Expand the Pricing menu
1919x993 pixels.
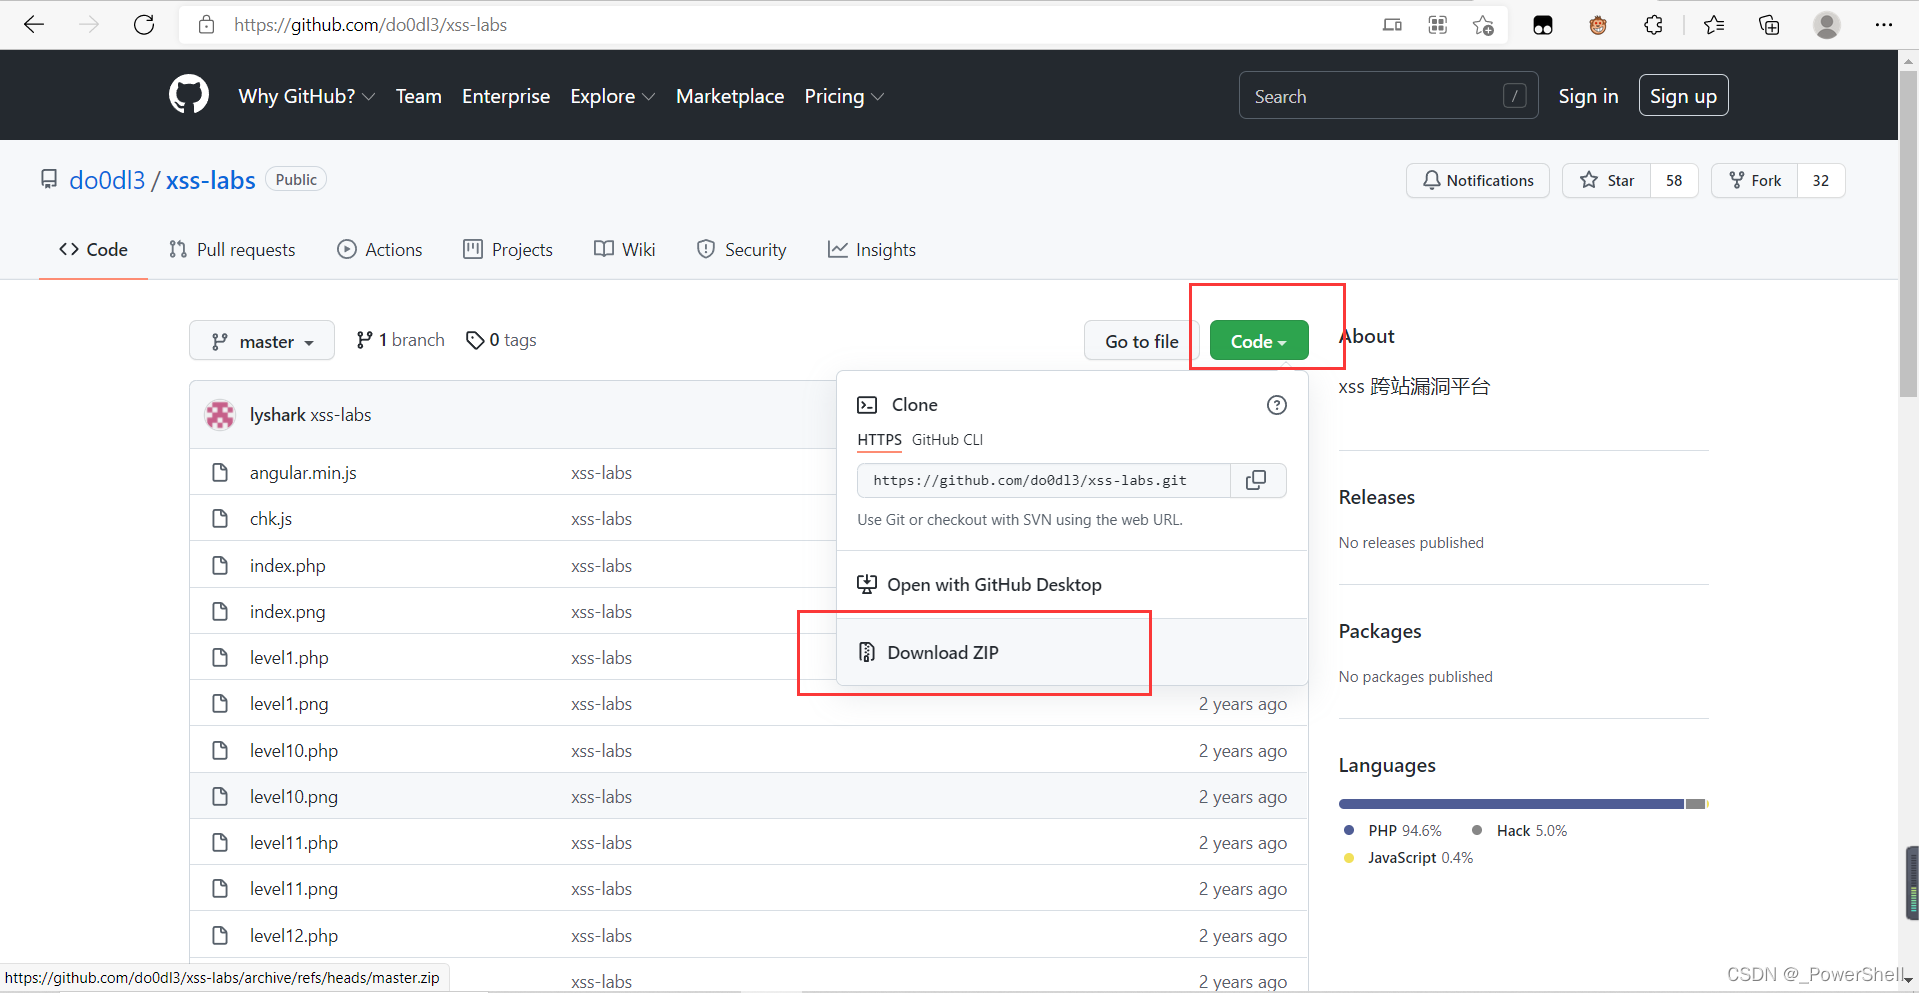click(844, 96)
